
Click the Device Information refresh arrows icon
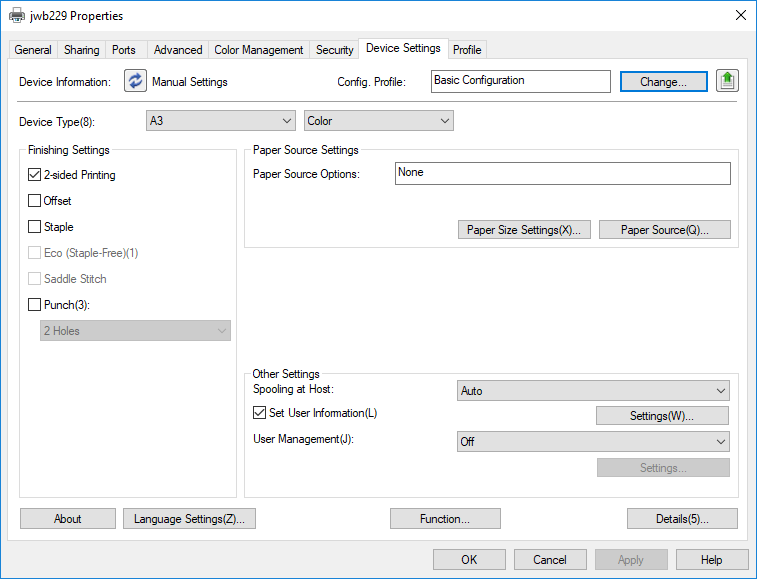(135, 81)
